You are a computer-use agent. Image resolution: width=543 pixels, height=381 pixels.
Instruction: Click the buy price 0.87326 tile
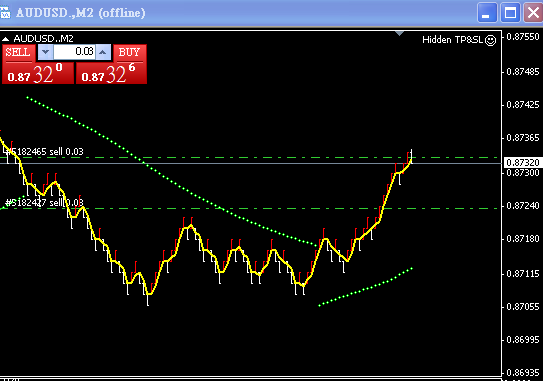click(x=111, y=73)
